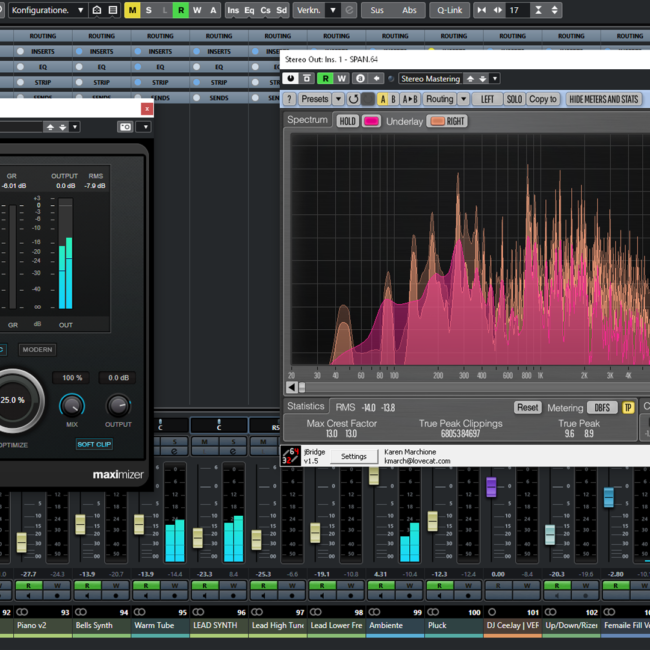This screenshot has height=650, width=650.
Task: Click the zoom narrower channels arrows icon
Action: (482, 10)
